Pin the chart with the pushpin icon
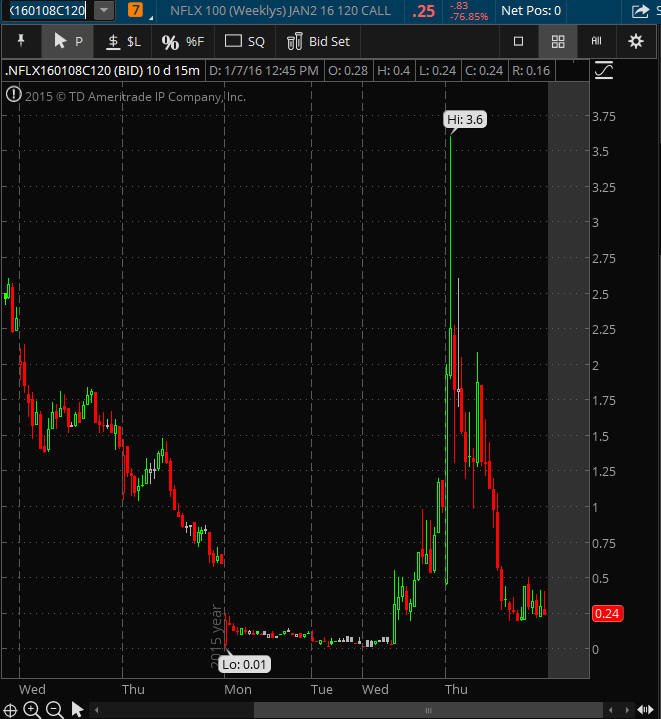Screen dimensions: 661x719 pos(21,41)
